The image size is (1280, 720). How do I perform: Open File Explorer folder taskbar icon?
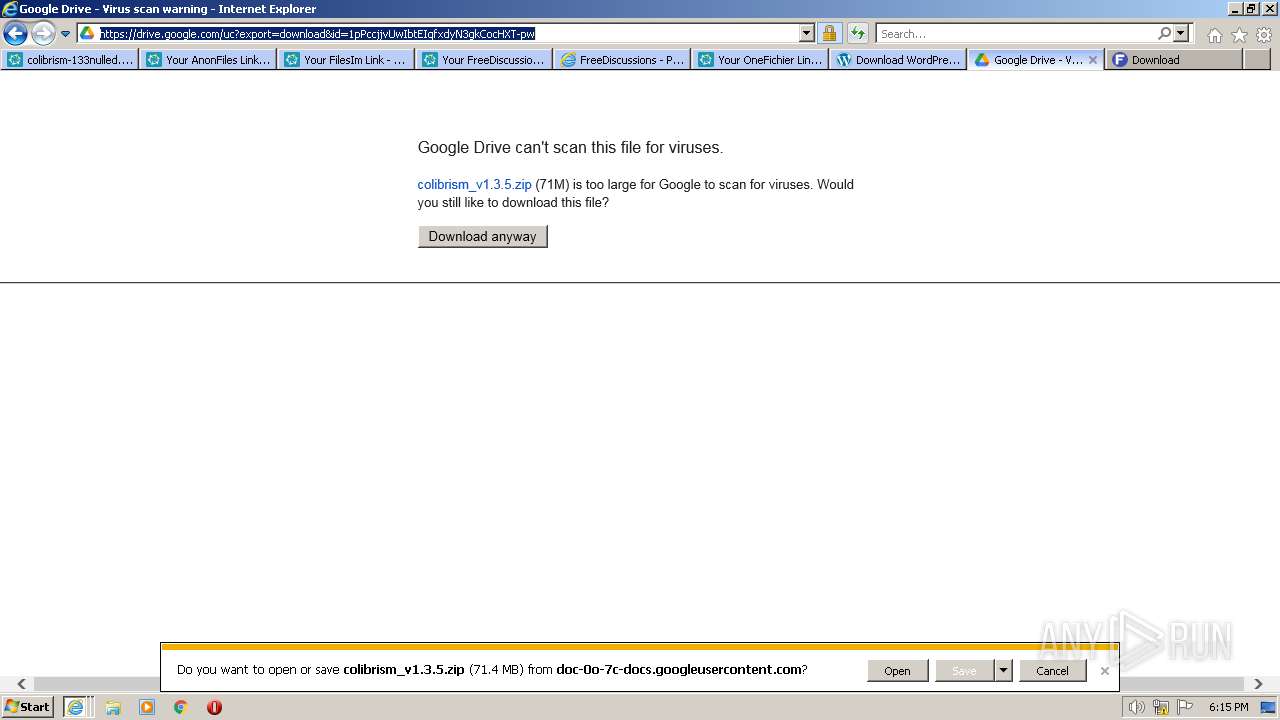(113, 707)
